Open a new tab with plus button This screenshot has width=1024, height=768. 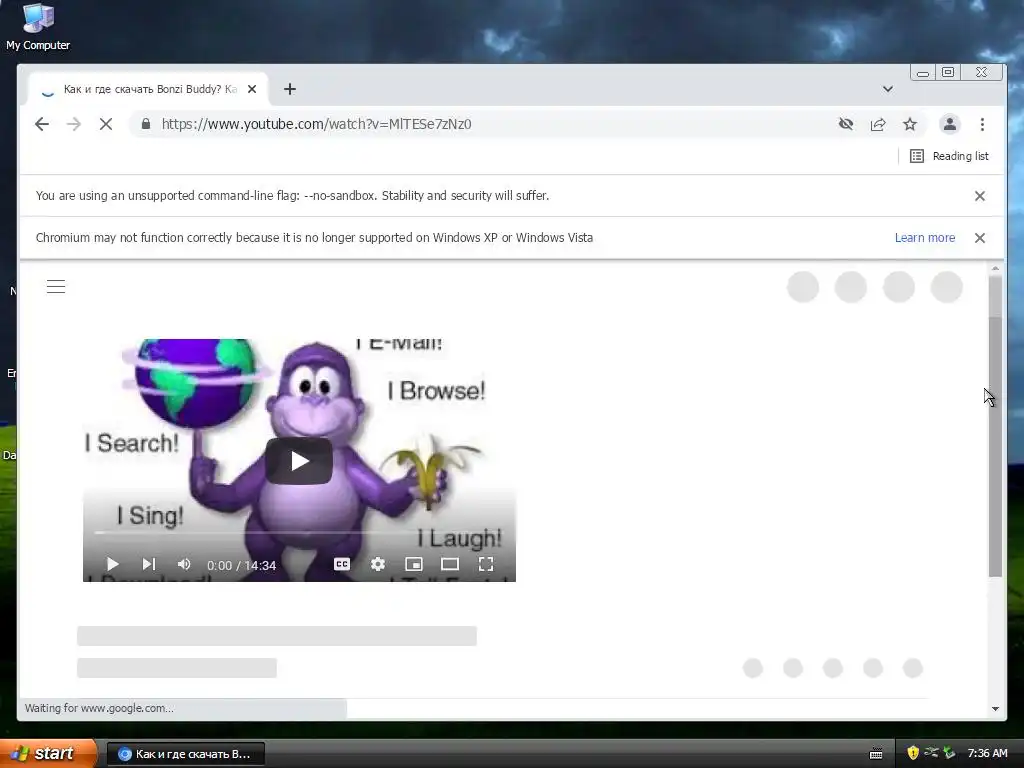(290, 89)
